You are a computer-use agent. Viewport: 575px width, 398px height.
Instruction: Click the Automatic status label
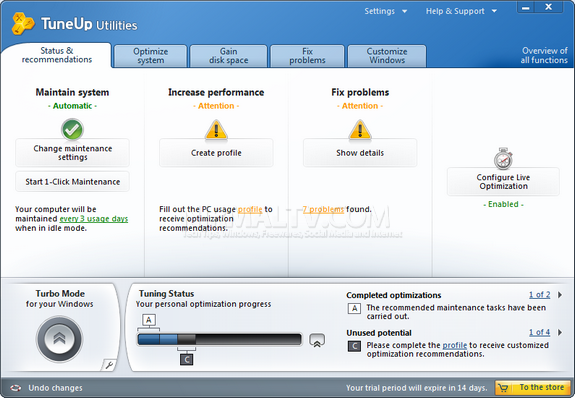tap(72, 106)
